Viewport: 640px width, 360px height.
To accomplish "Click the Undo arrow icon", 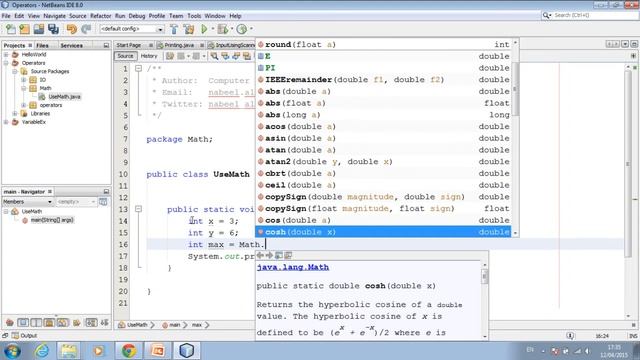I will click(x=71, y=29).
